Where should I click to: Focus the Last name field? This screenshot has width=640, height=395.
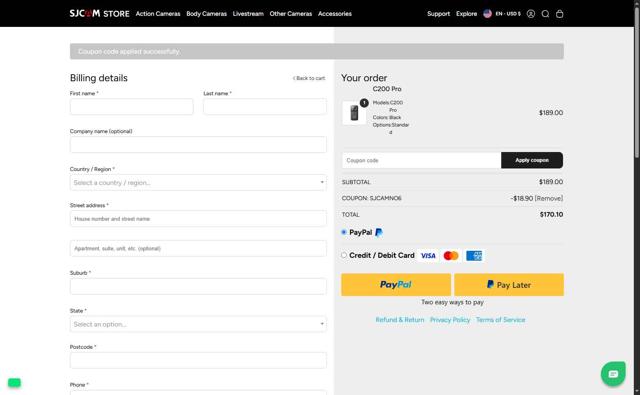[x=265, y=107]
